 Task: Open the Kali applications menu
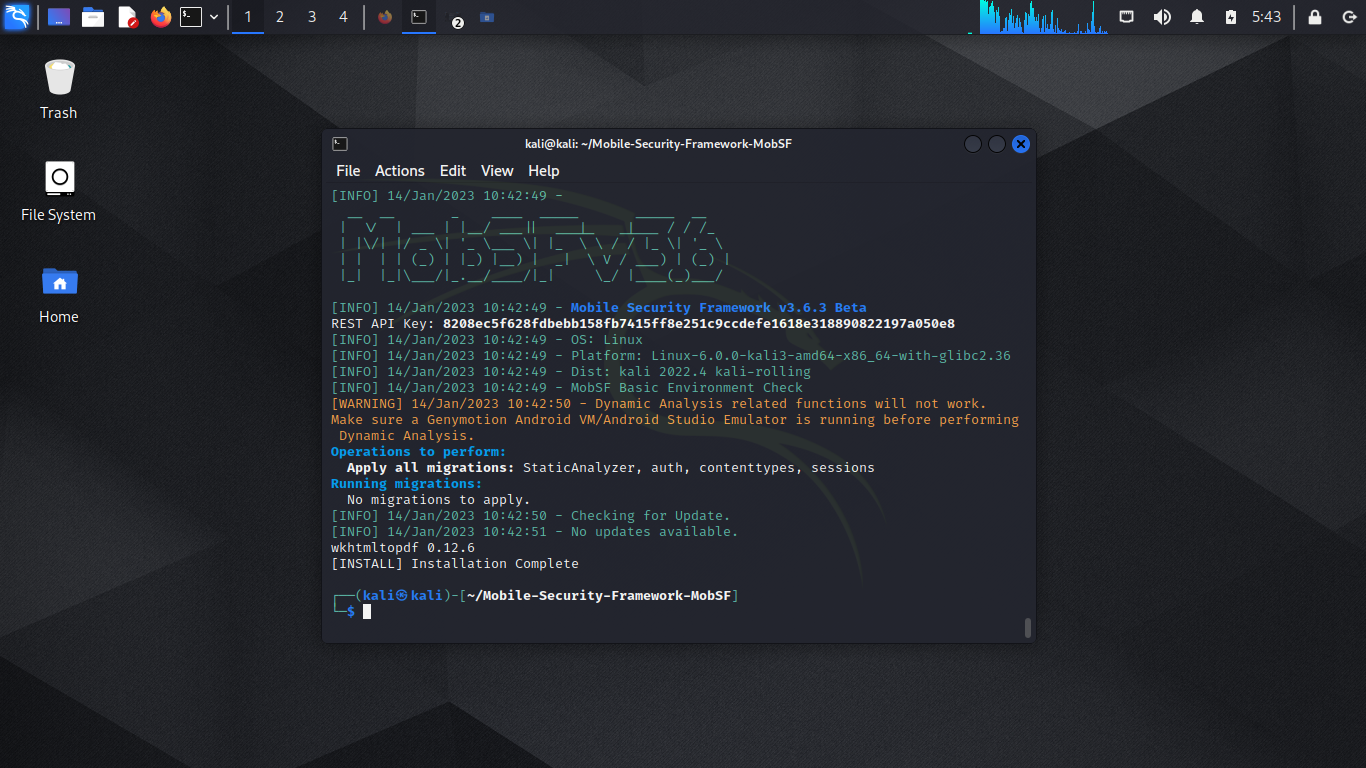click(x=17, y=17)
